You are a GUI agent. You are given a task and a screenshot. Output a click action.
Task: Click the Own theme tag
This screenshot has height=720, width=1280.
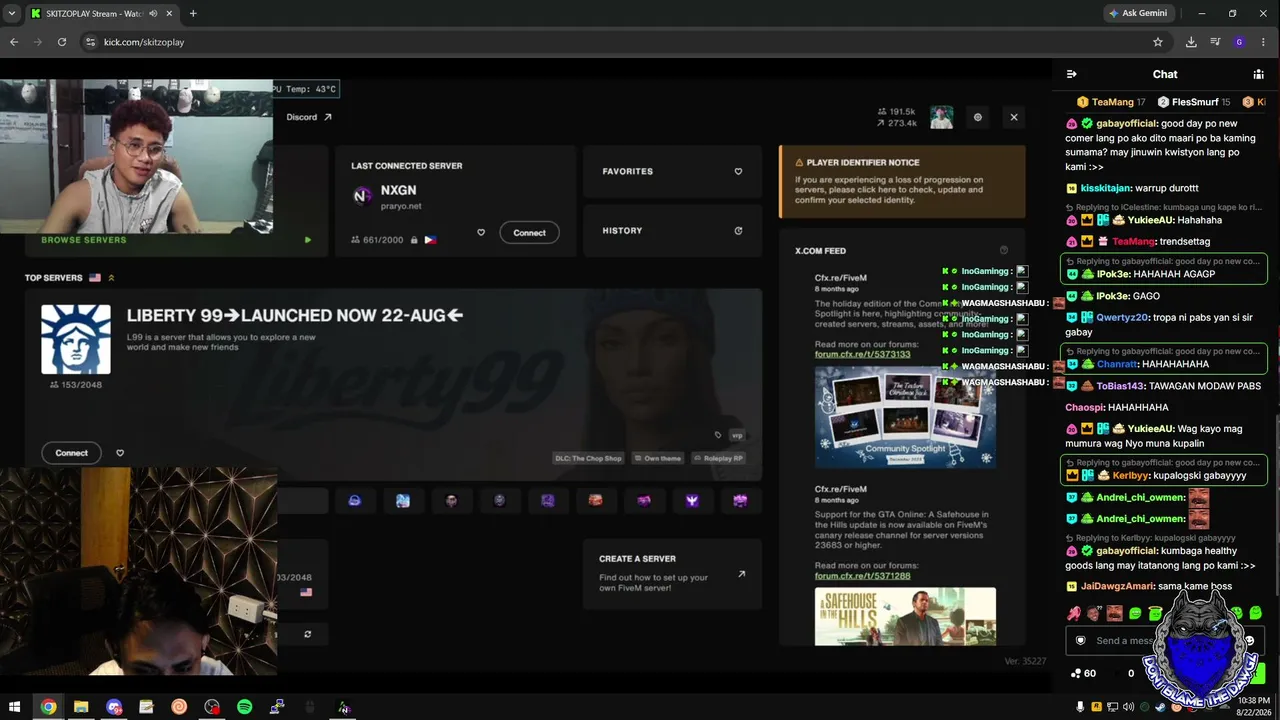click(x=658, y=458)
